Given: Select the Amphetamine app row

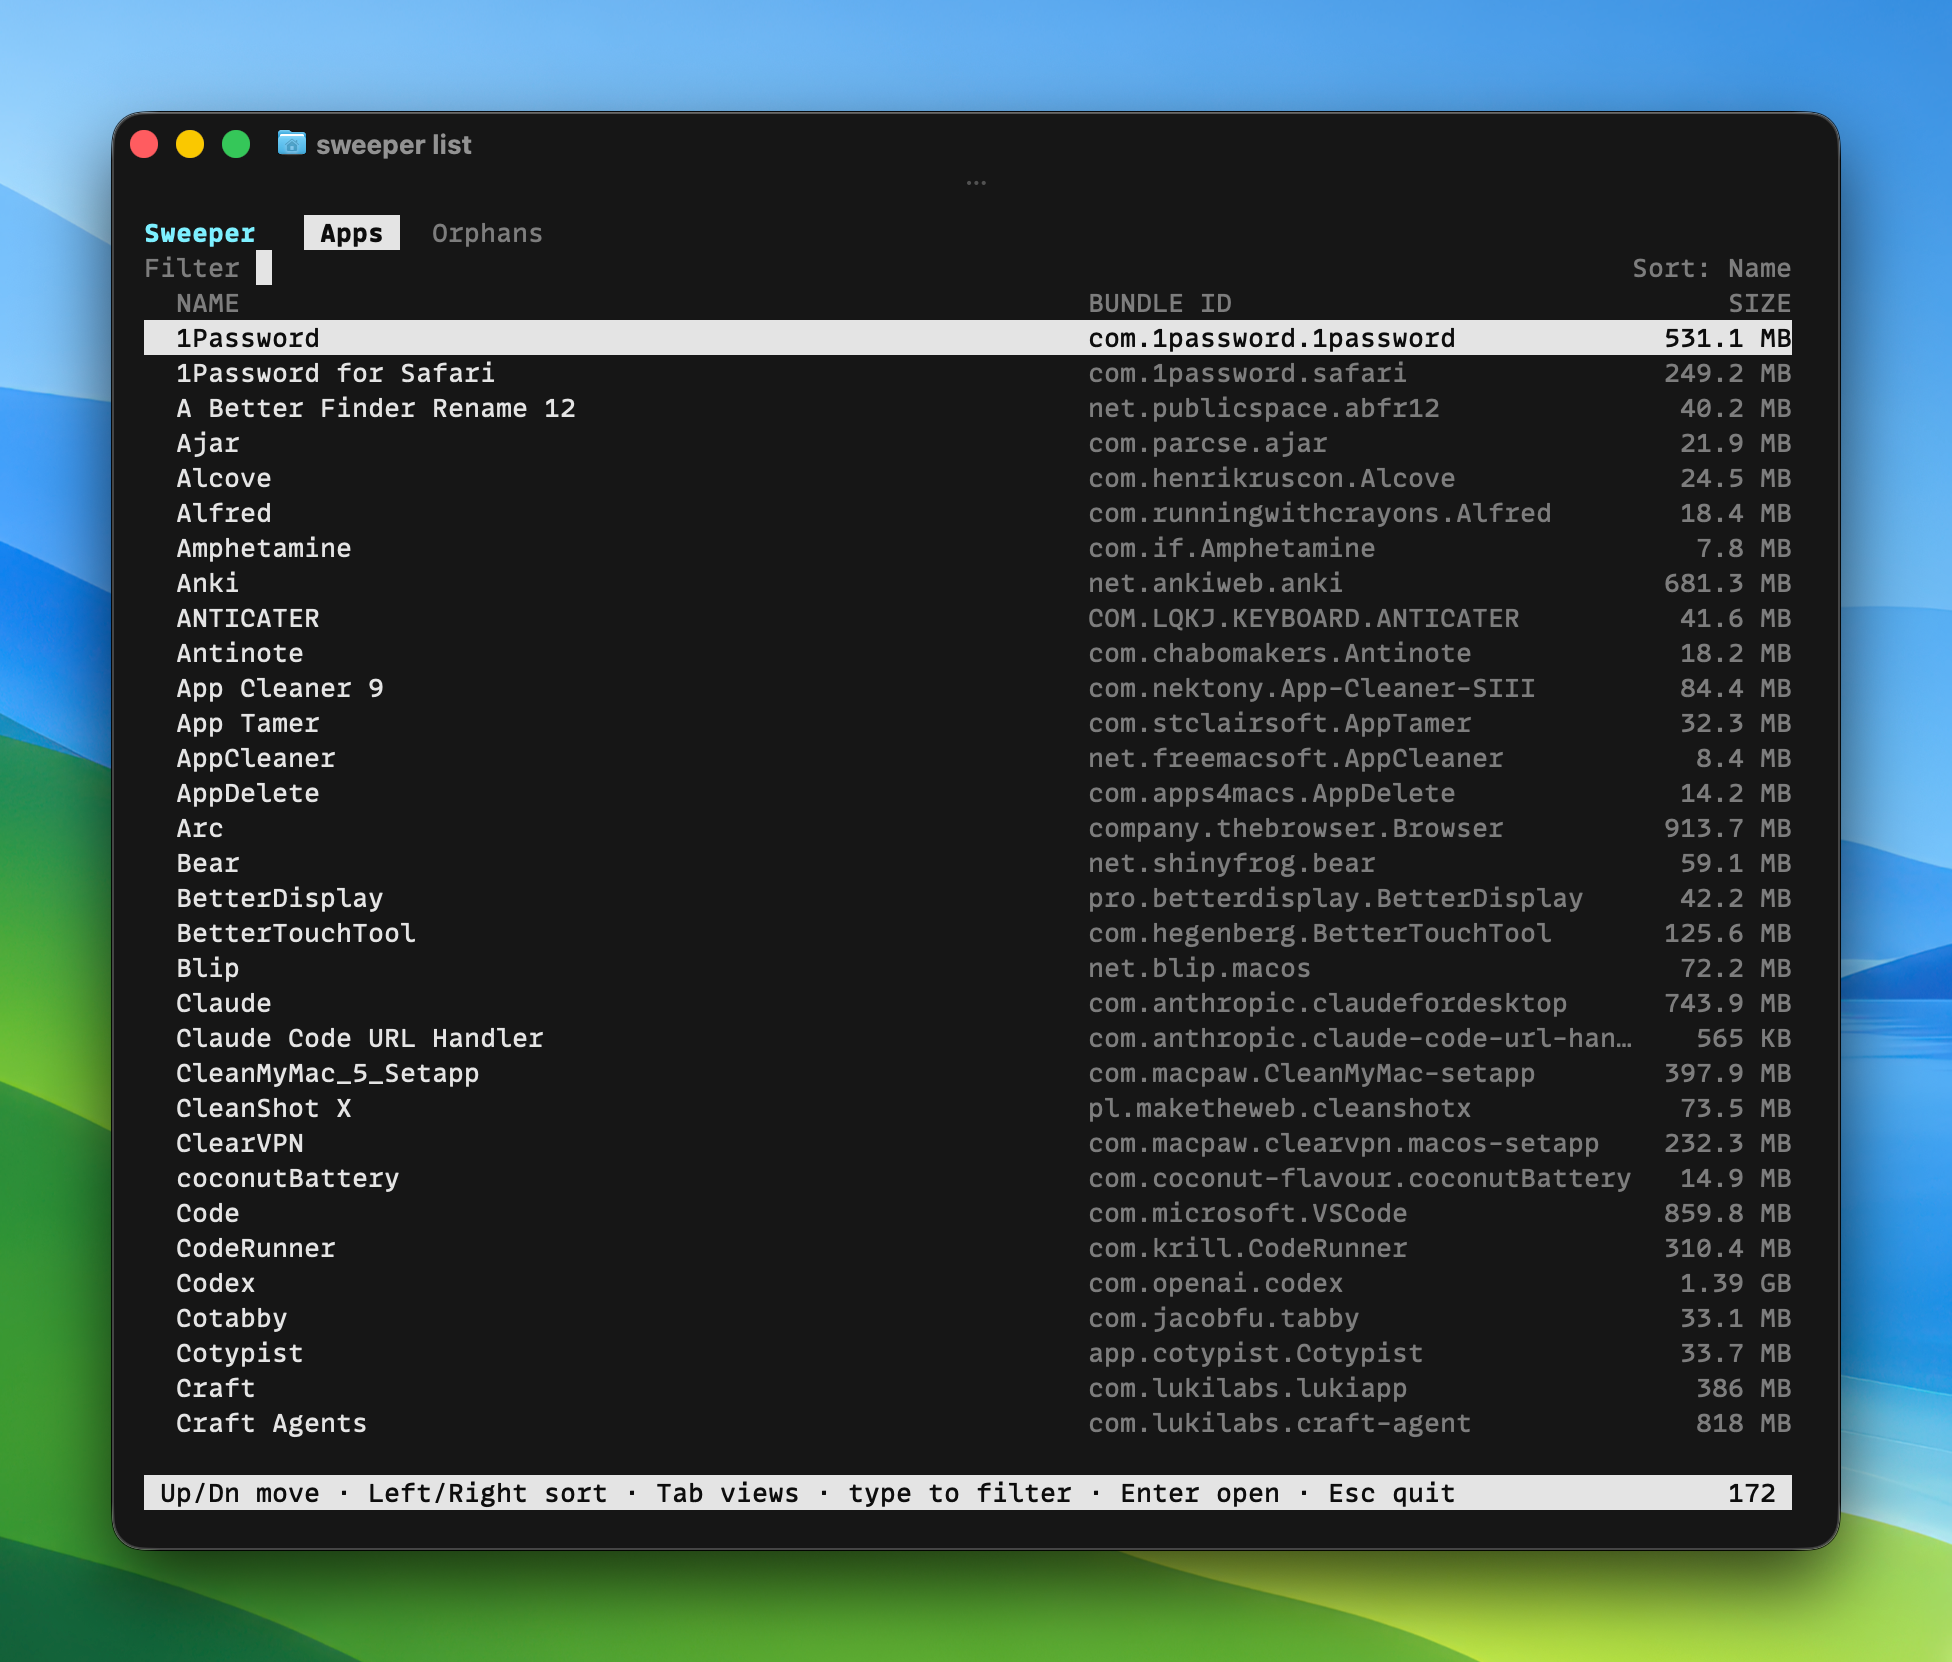Looking at the screenshot, I should tap(967, 548).
